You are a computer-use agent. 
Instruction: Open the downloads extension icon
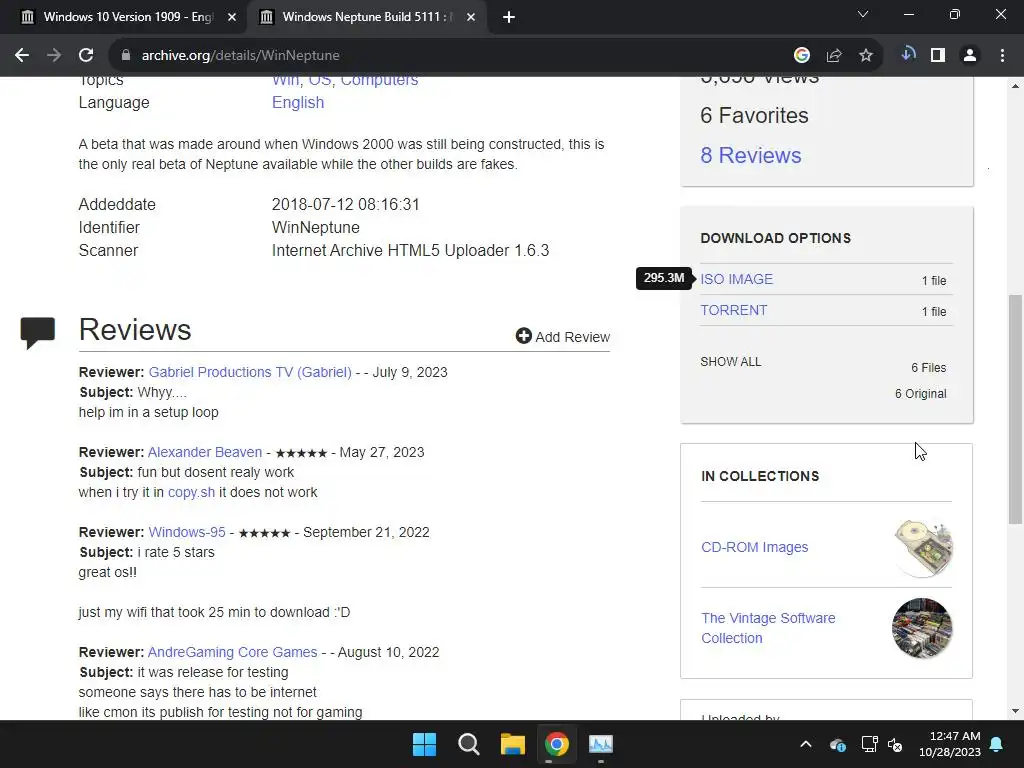click(908, 54)
